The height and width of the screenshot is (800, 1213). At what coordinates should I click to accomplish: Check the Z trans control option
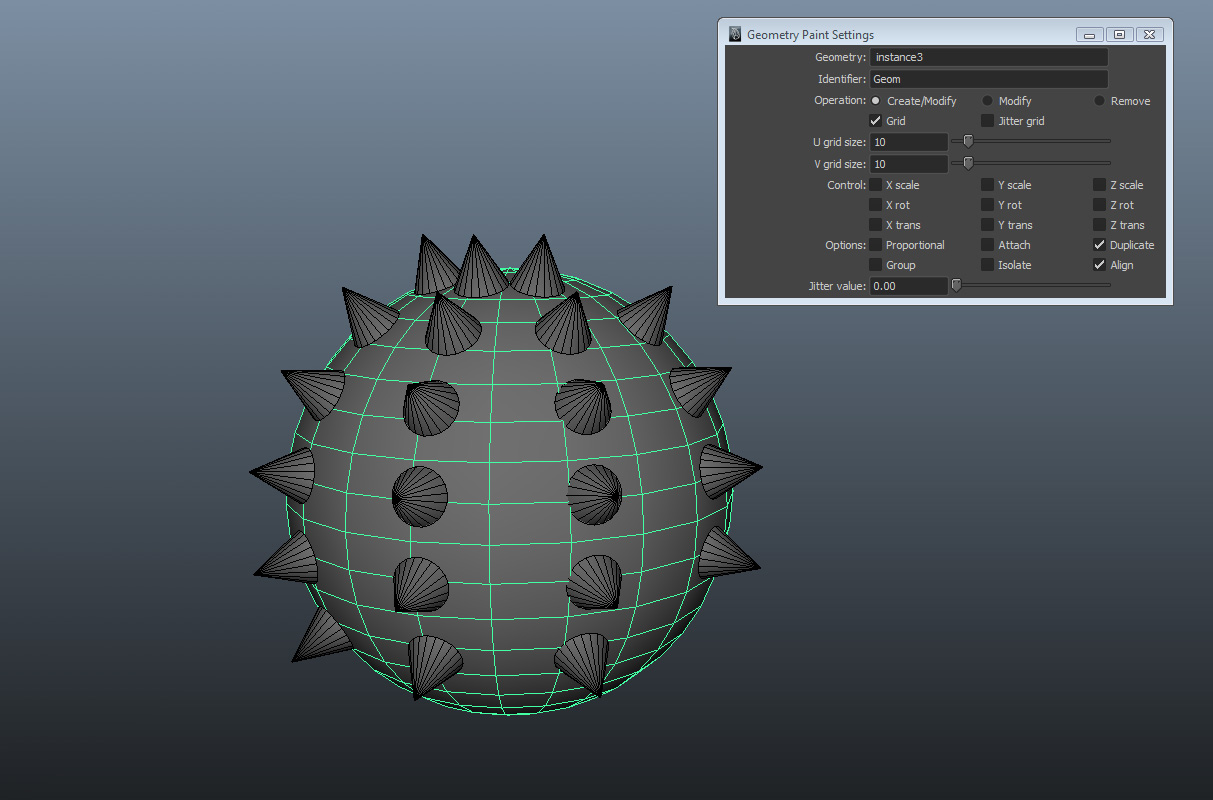pyautogui.click(x=1099, y=224)
